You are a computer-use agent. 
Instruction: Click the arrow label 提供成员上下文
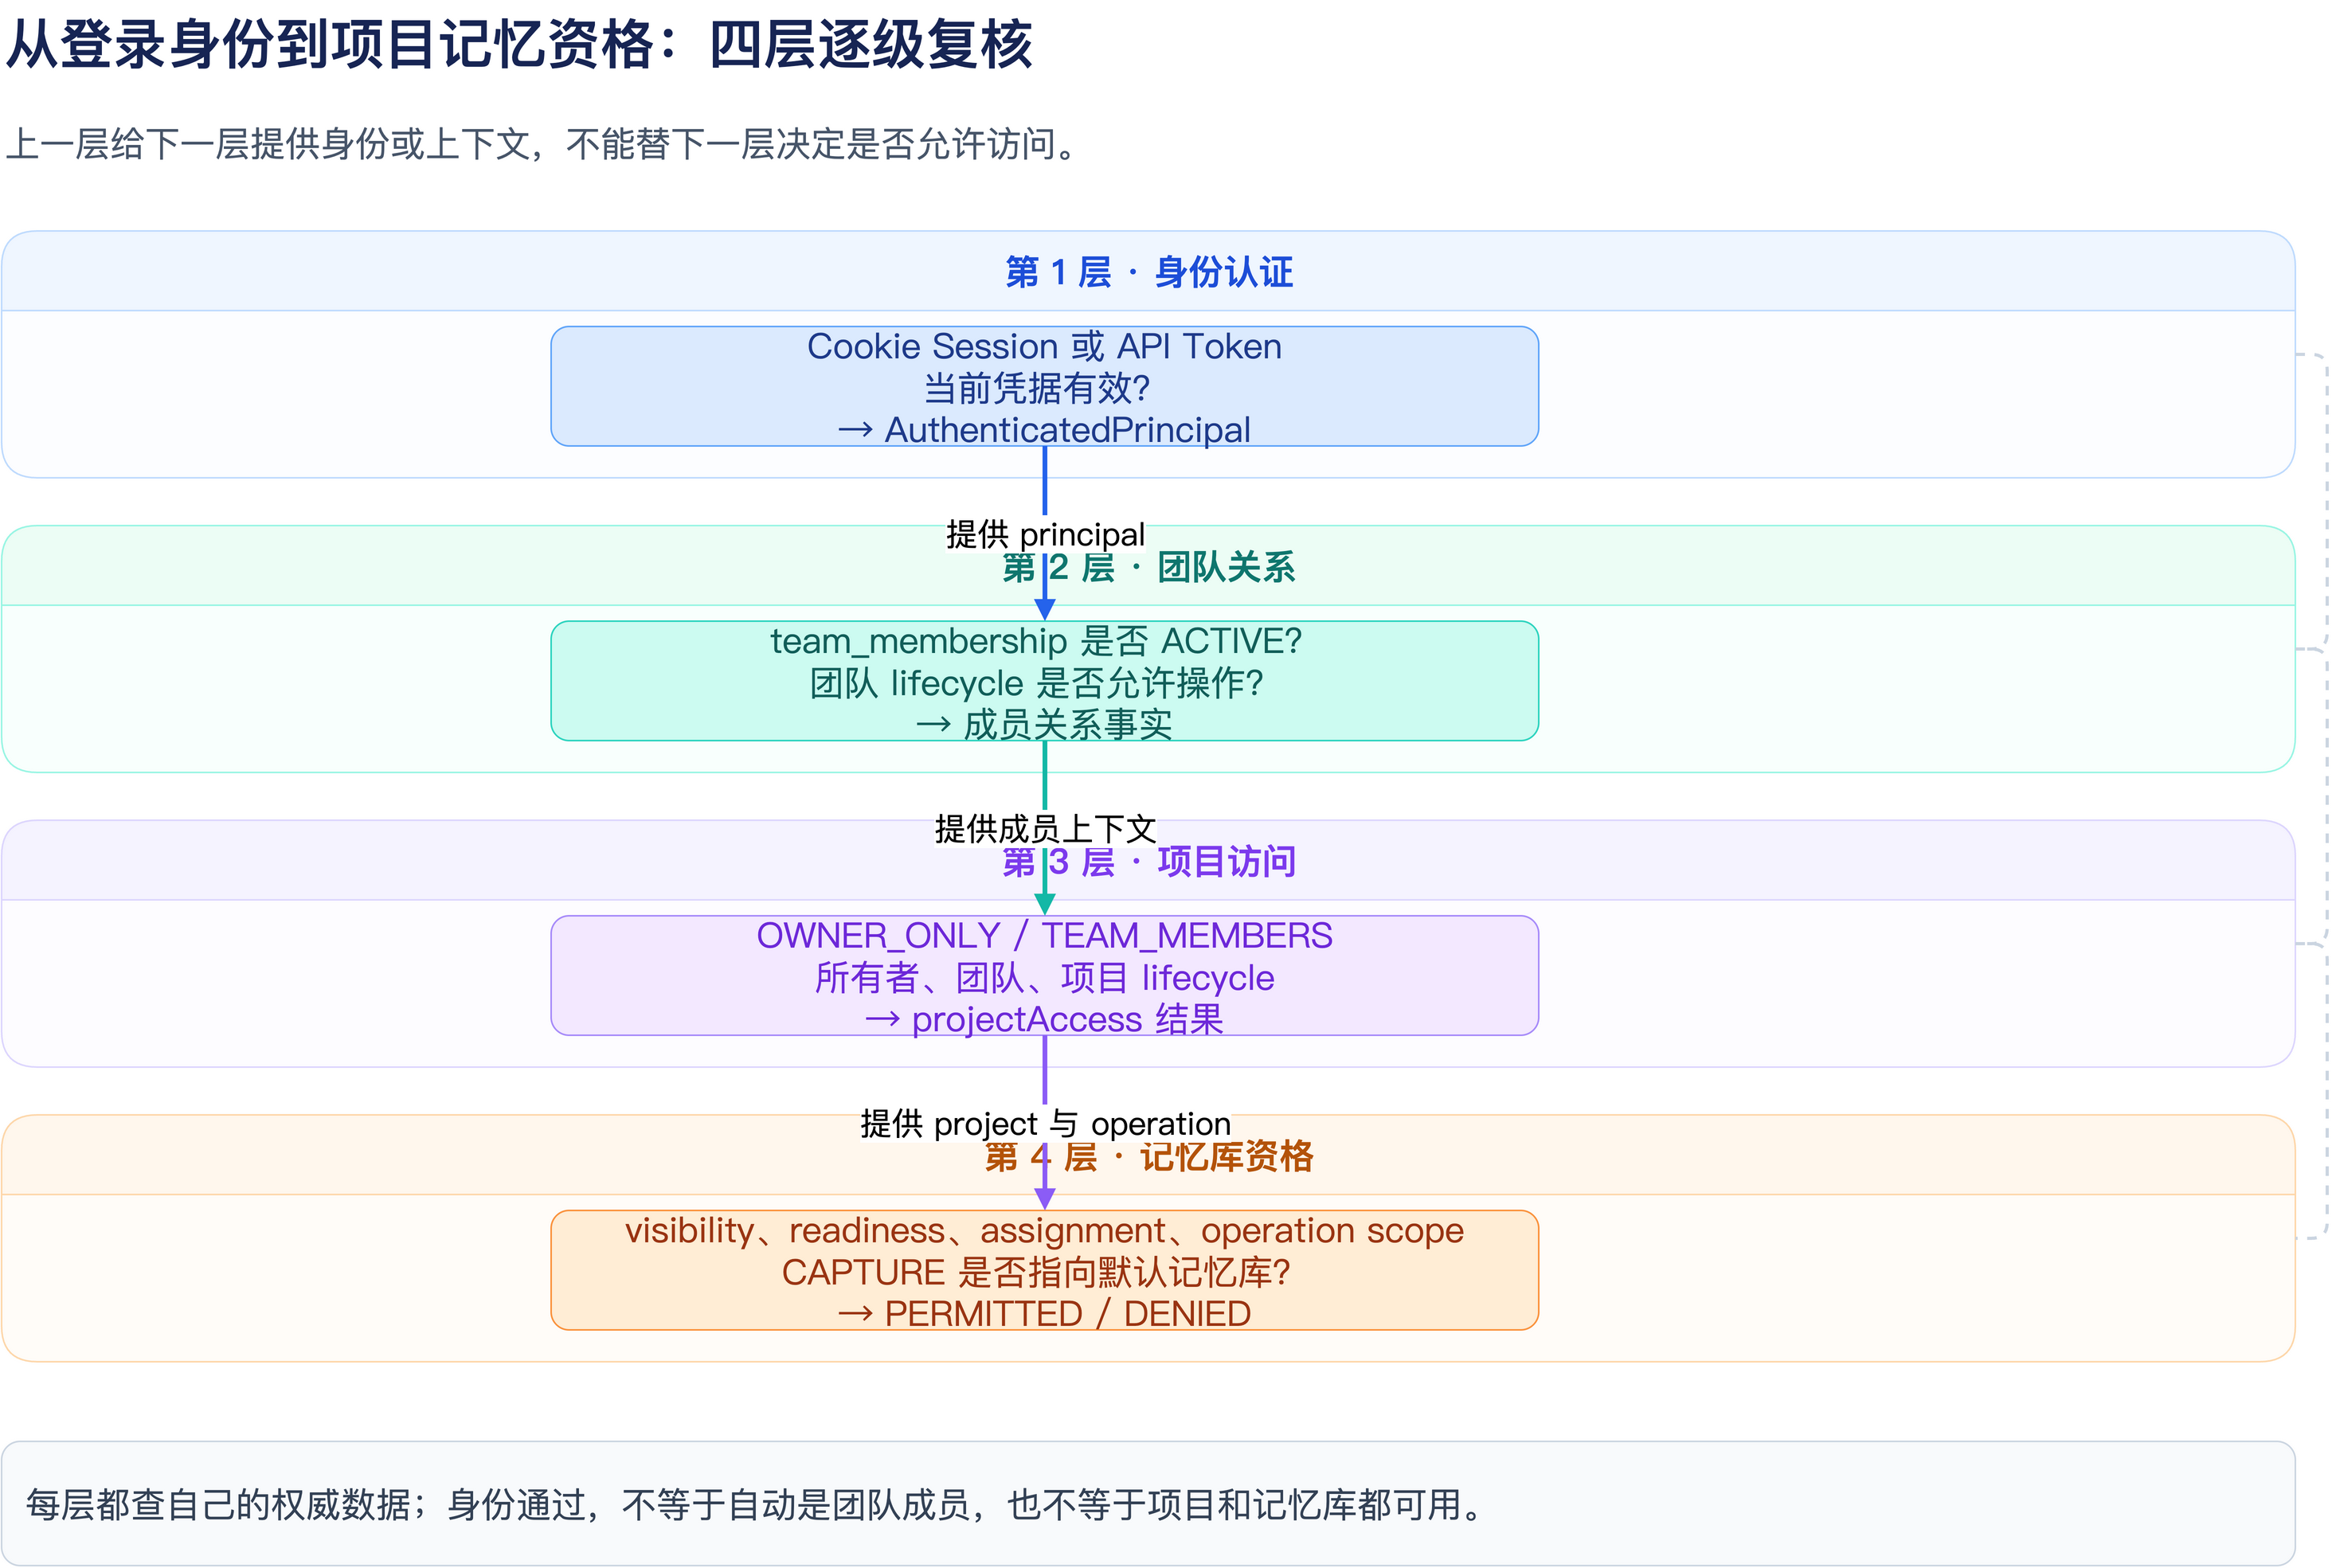click(1045, 829)
